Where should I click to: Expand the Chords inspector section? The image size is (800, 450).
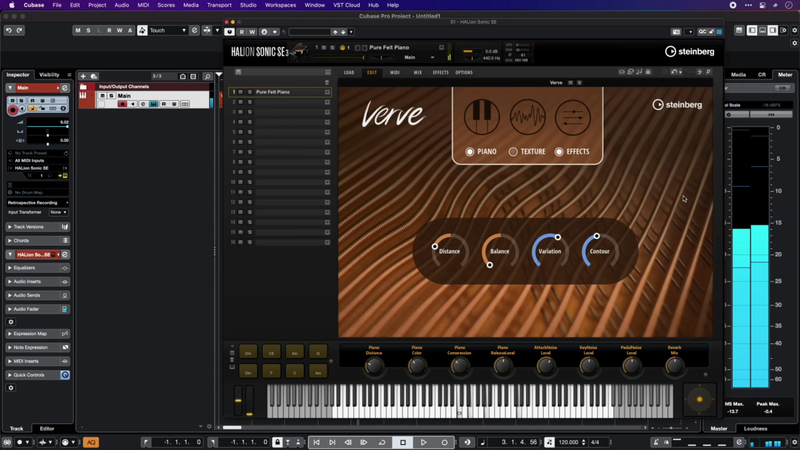36,240
